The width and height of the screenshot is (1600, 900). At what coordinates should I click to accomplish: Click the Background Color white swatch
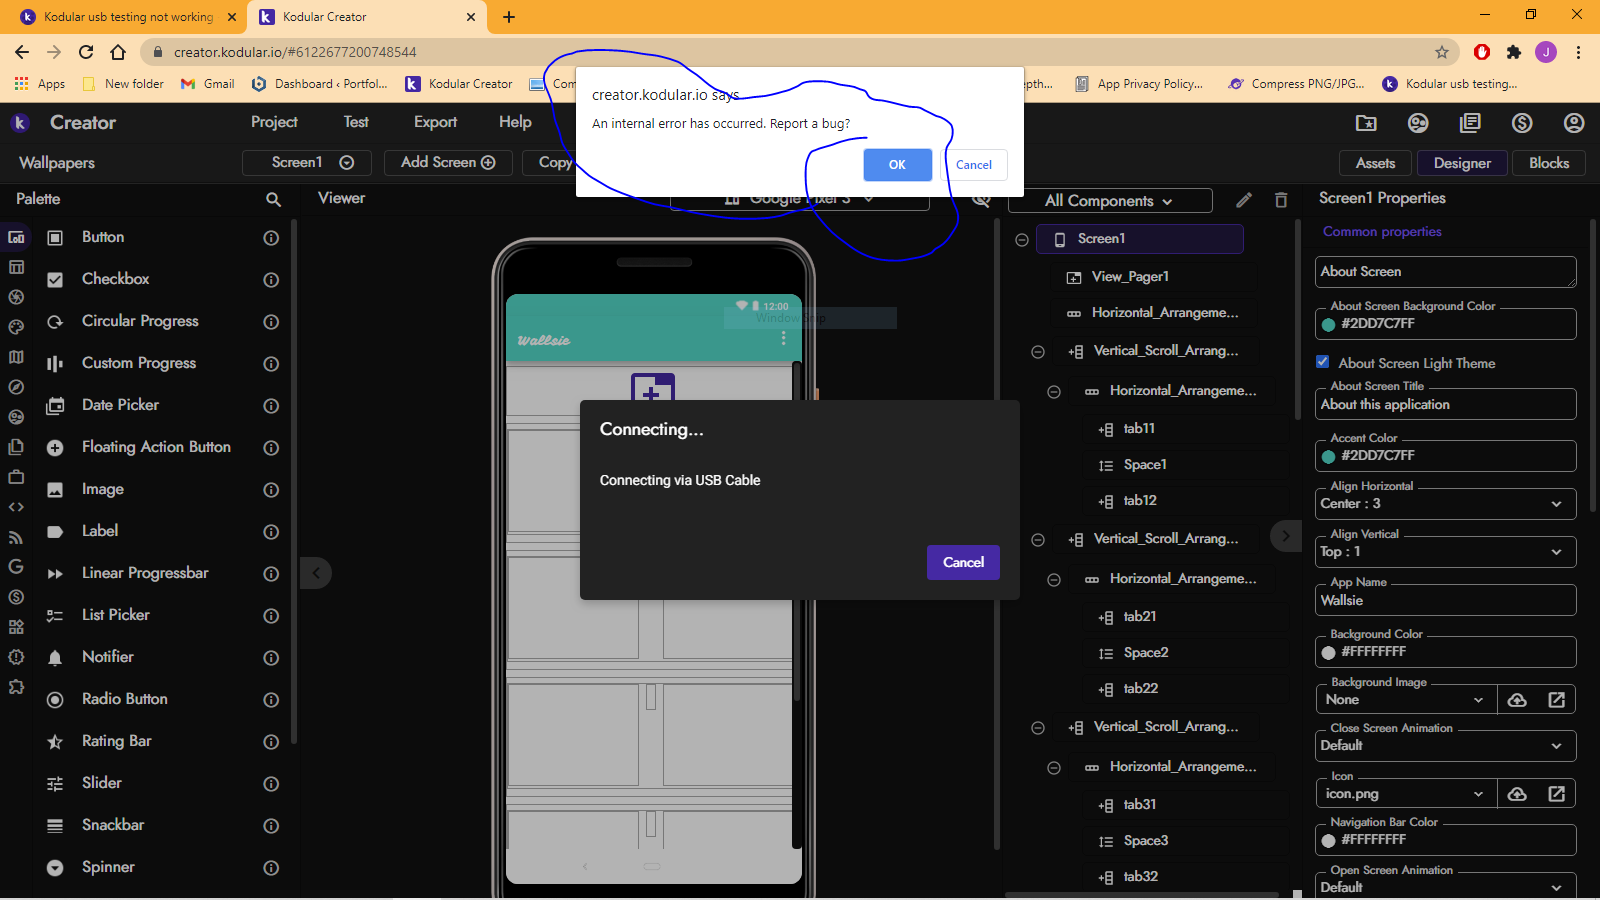[x=1328, y=652]
